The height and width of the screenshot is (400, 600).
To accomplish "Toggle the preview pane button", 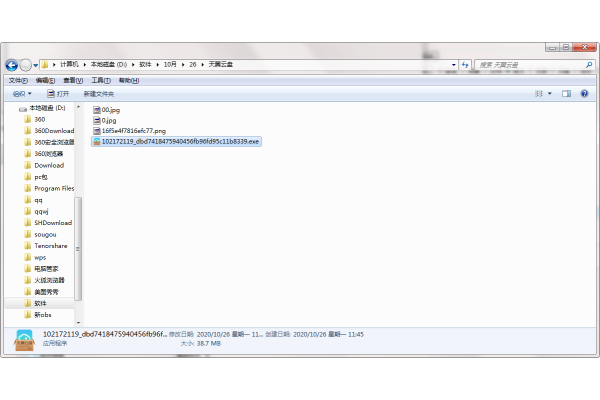I will coord(566,94).
